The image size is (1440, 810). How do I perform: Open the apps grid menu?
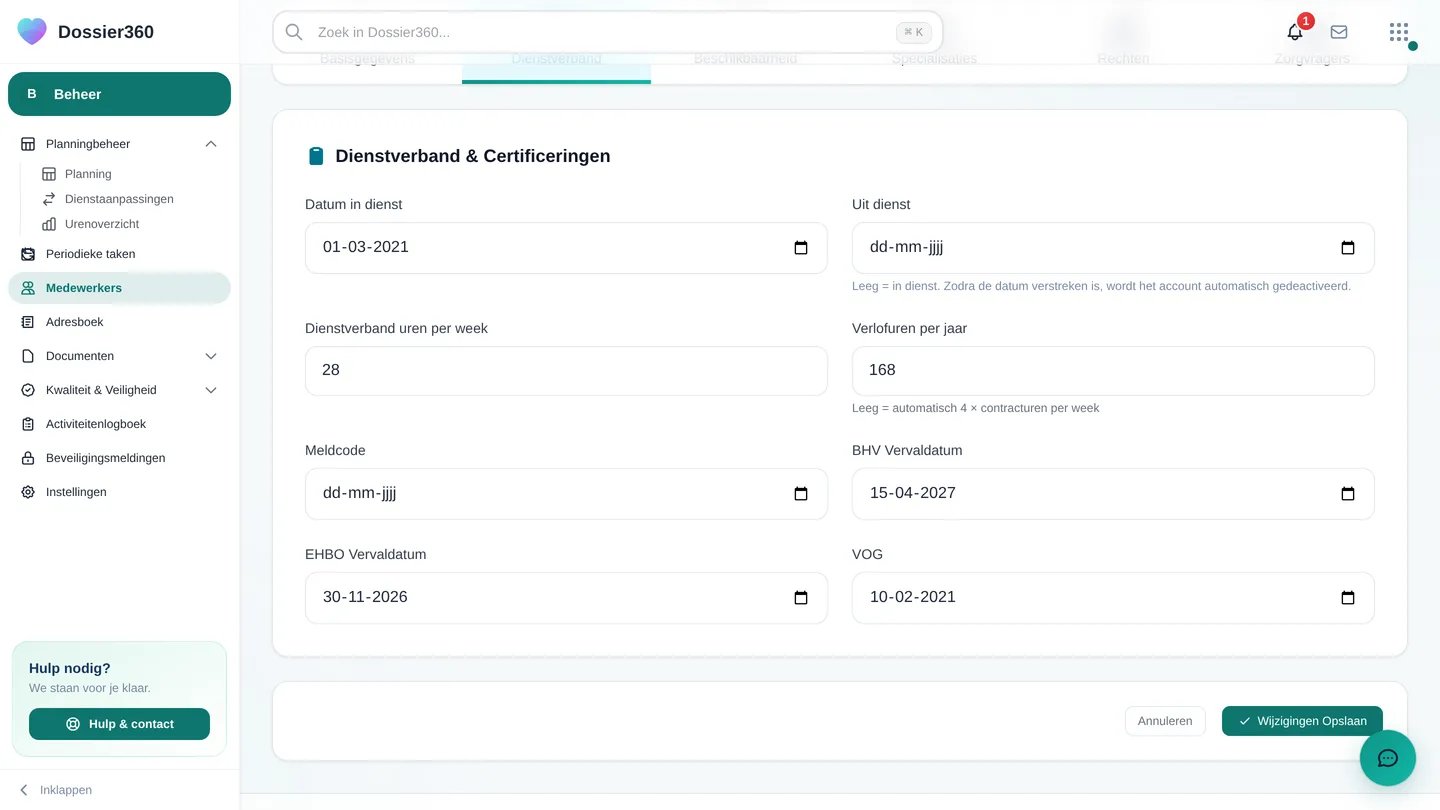pos(1399,32)
